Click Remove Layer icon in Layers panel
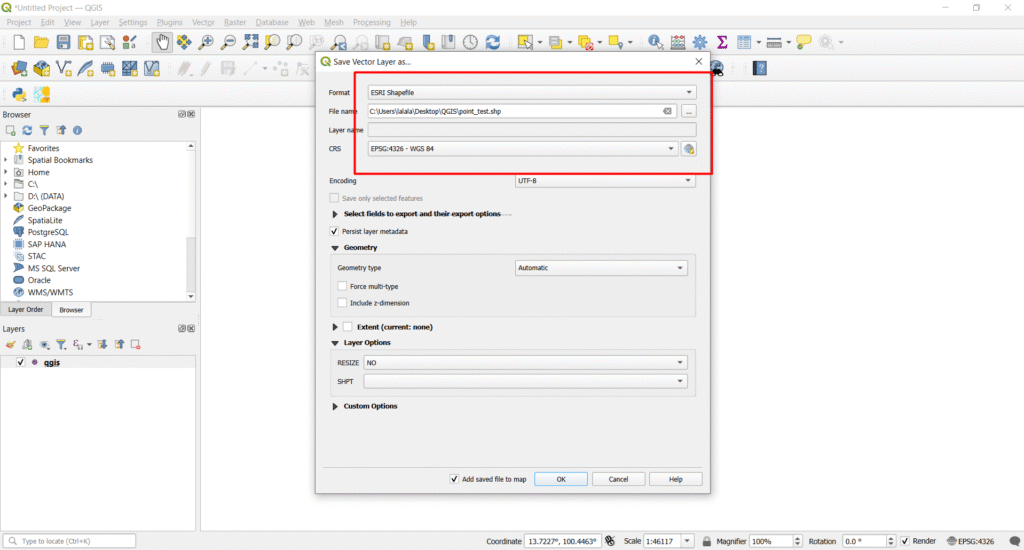Viewport: 1024px width, 550px height. click(x=136, y=344)
